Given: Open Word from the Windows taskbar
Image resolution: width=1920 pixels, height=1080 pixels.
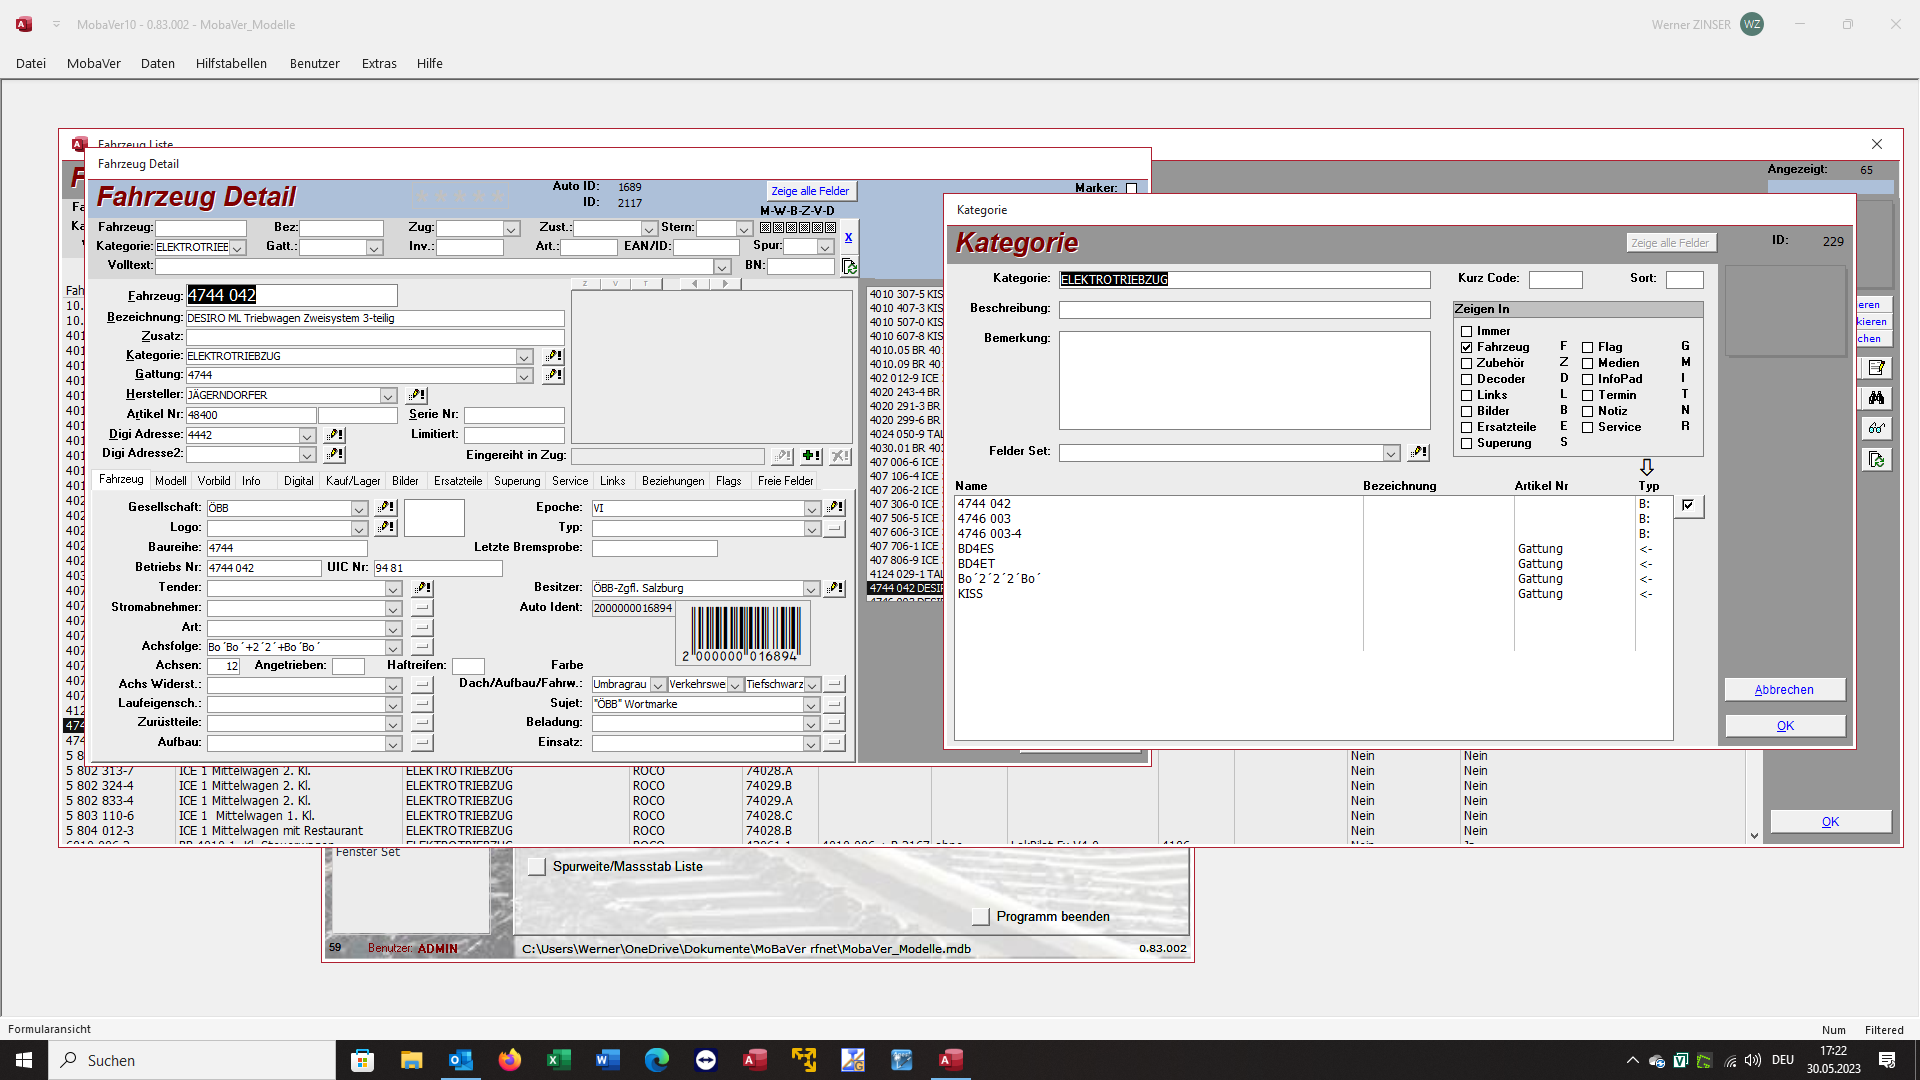Looking at the screenshot, I should [x=608, y=1060].
